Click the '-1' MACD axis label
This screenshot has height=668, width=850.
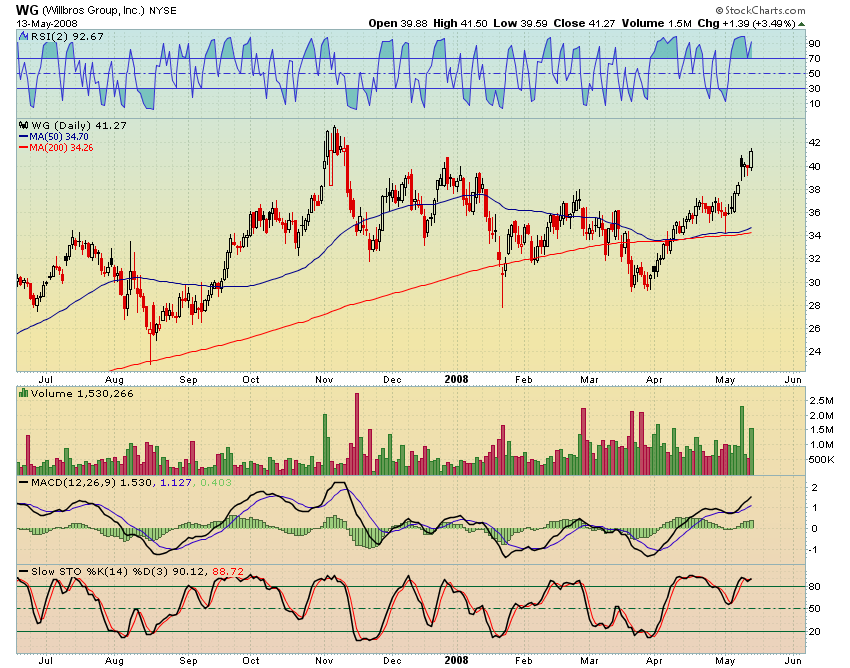pyautogui.click(x=814, y=549)
